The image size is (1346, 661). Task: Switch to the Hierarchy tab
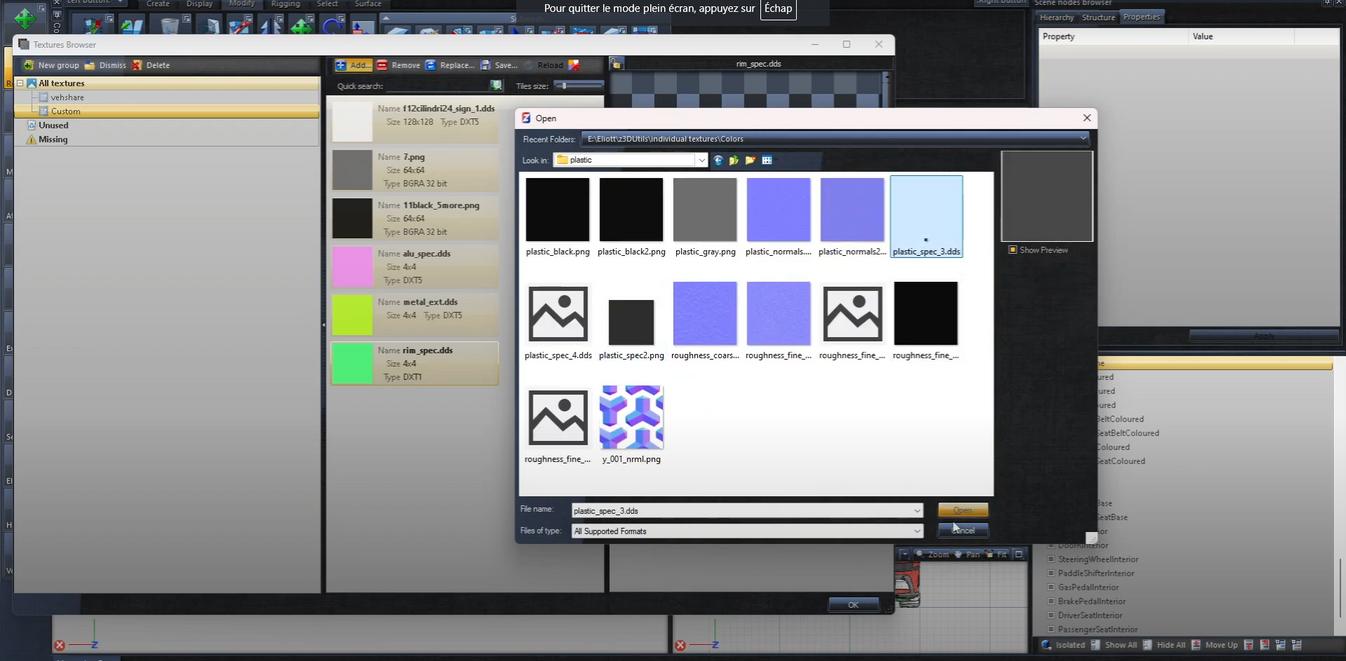pos(1057,17)
